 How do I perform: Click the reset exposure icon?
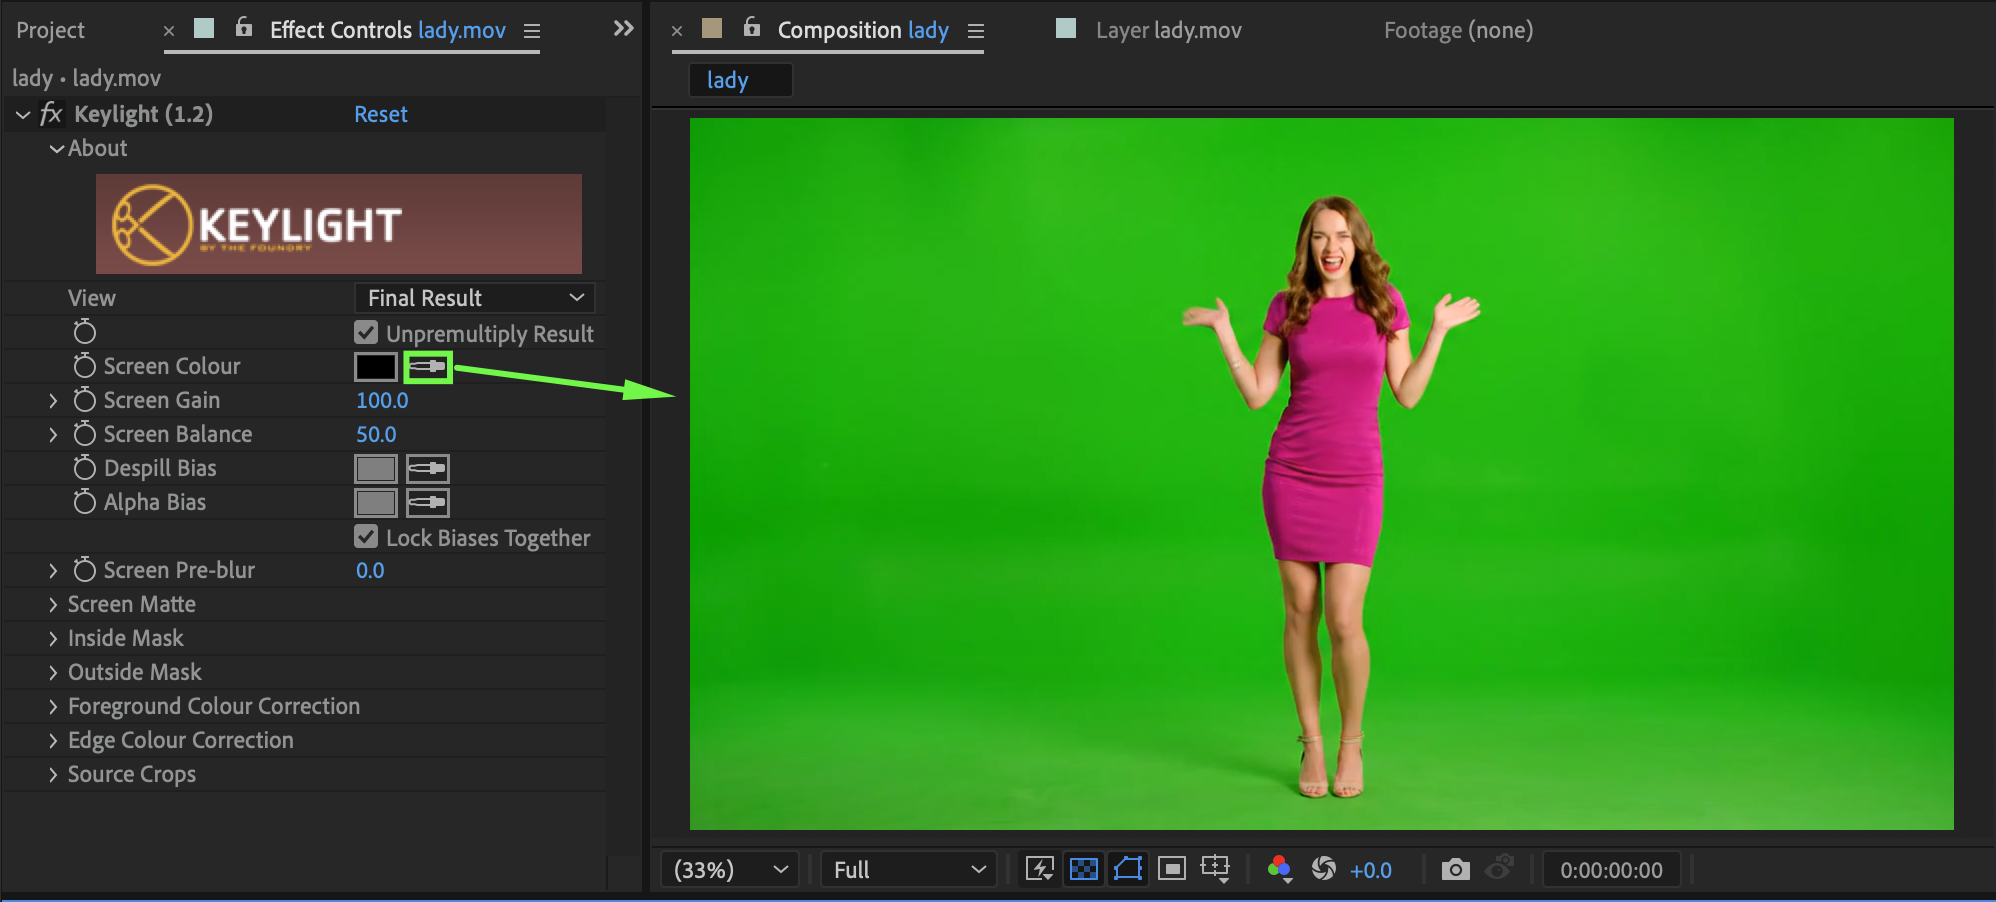(x=1324, y=869)
